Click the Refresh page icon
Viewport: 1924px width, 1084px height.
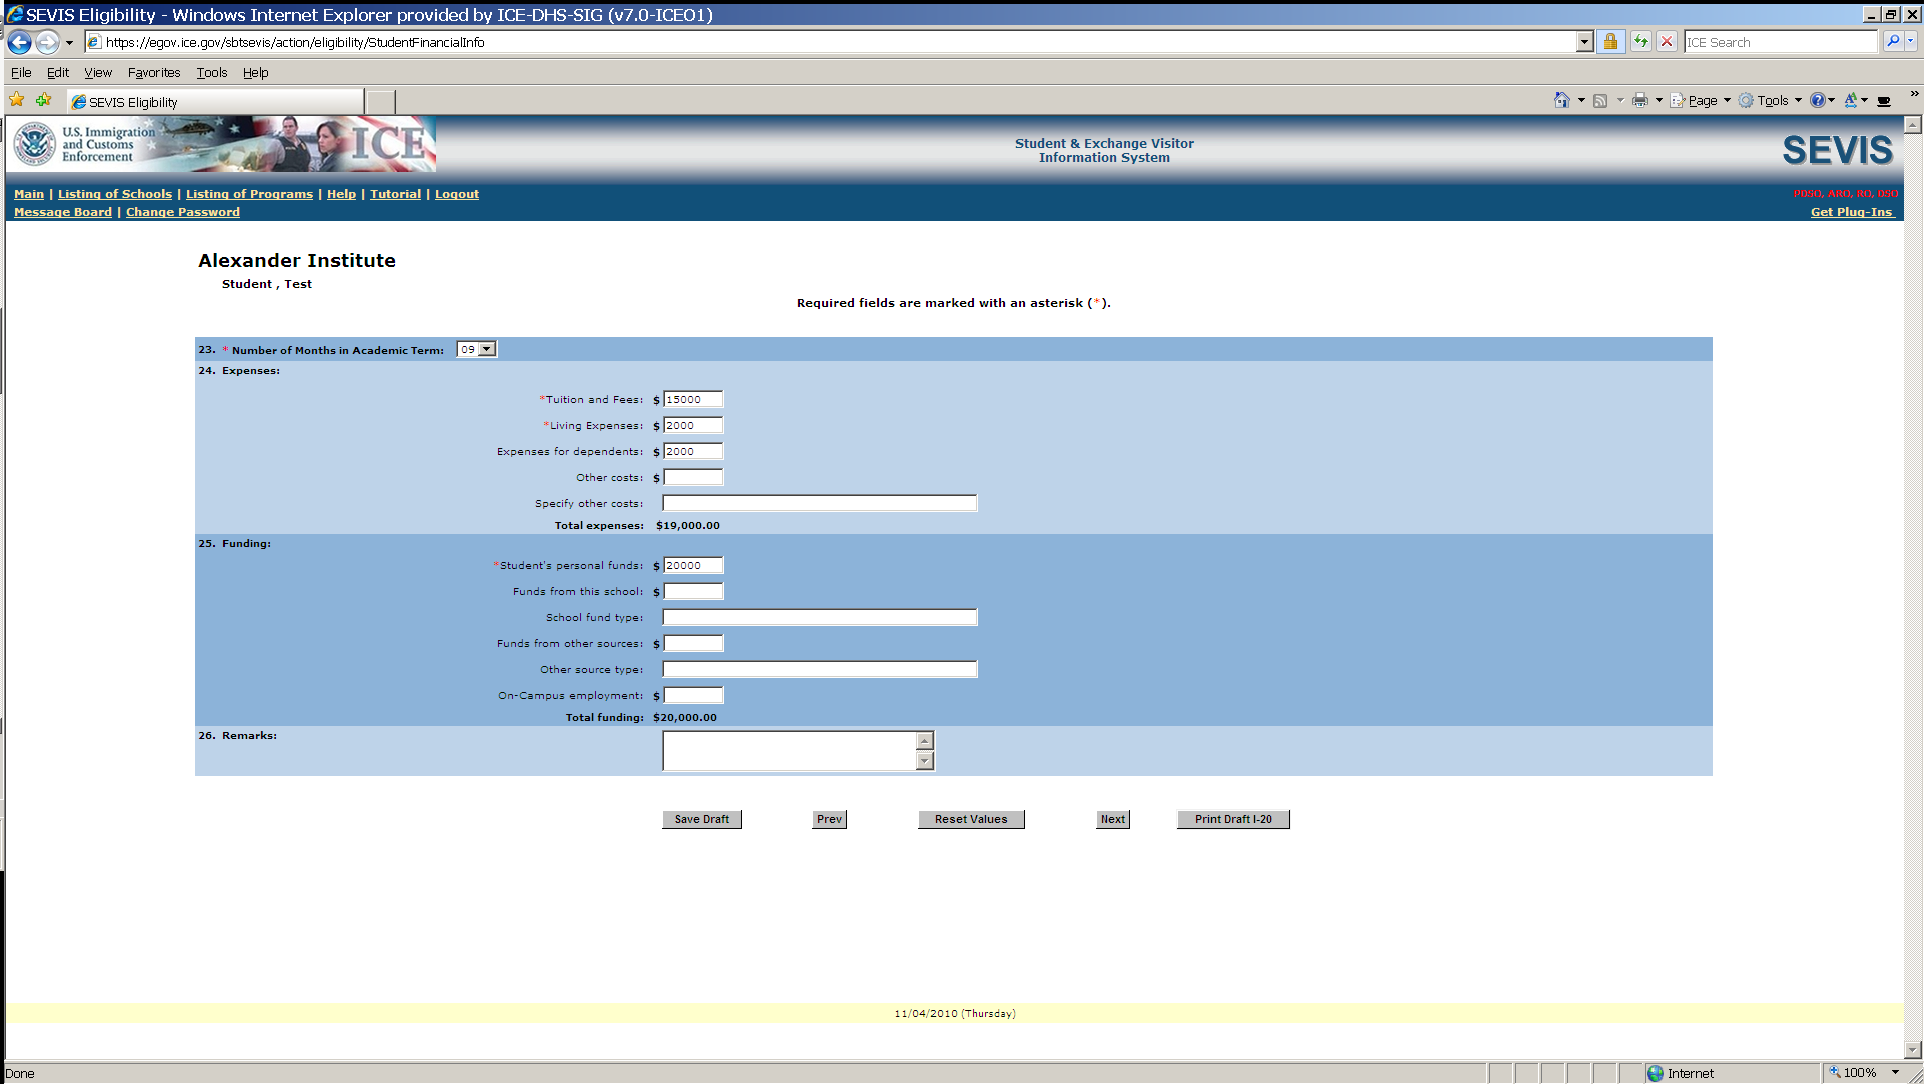pos(1640,42)
